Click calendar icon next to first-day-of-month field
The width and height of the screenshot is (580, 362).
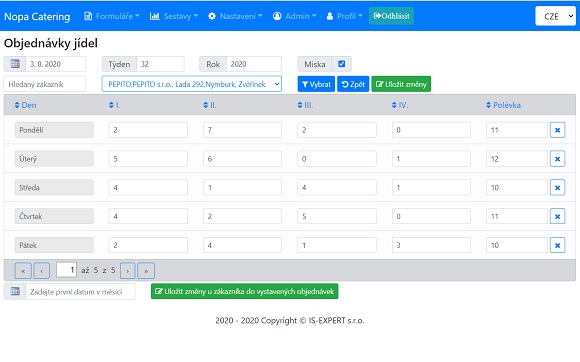point(15,291)
